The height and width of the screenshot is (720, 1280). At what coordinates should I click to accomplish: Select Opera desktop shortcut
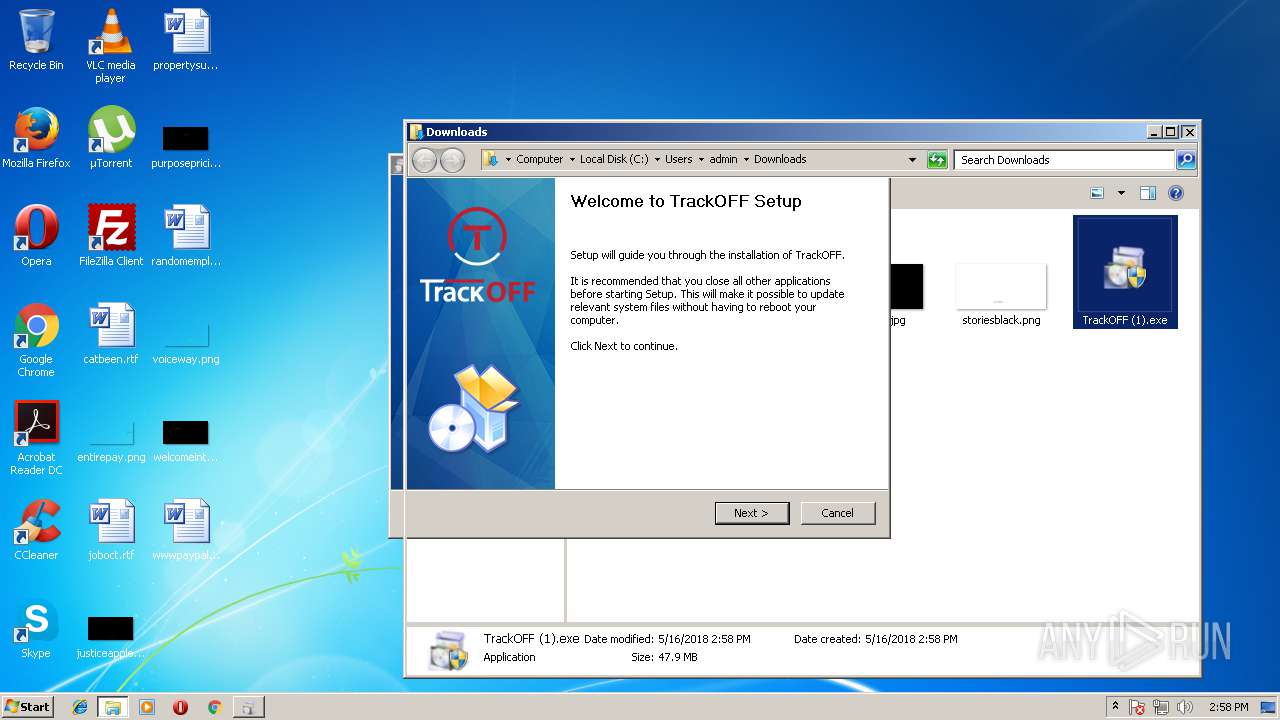[36, 236]
